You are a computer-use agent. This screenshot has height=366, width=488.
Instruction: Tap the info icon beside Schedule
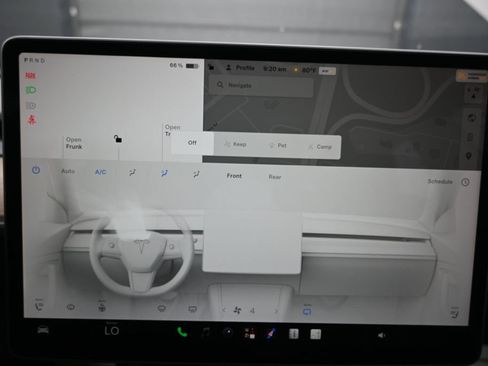[465, 182]
